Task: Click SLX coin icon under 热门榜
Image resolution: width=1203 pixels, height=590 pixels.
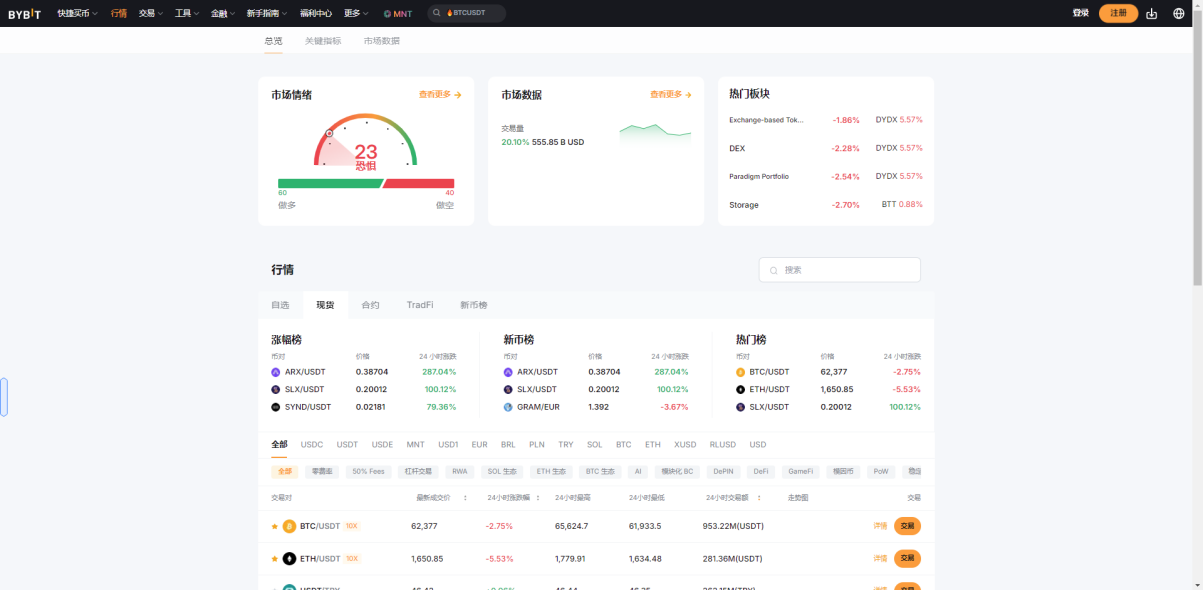Action: [x=740, y=407]
